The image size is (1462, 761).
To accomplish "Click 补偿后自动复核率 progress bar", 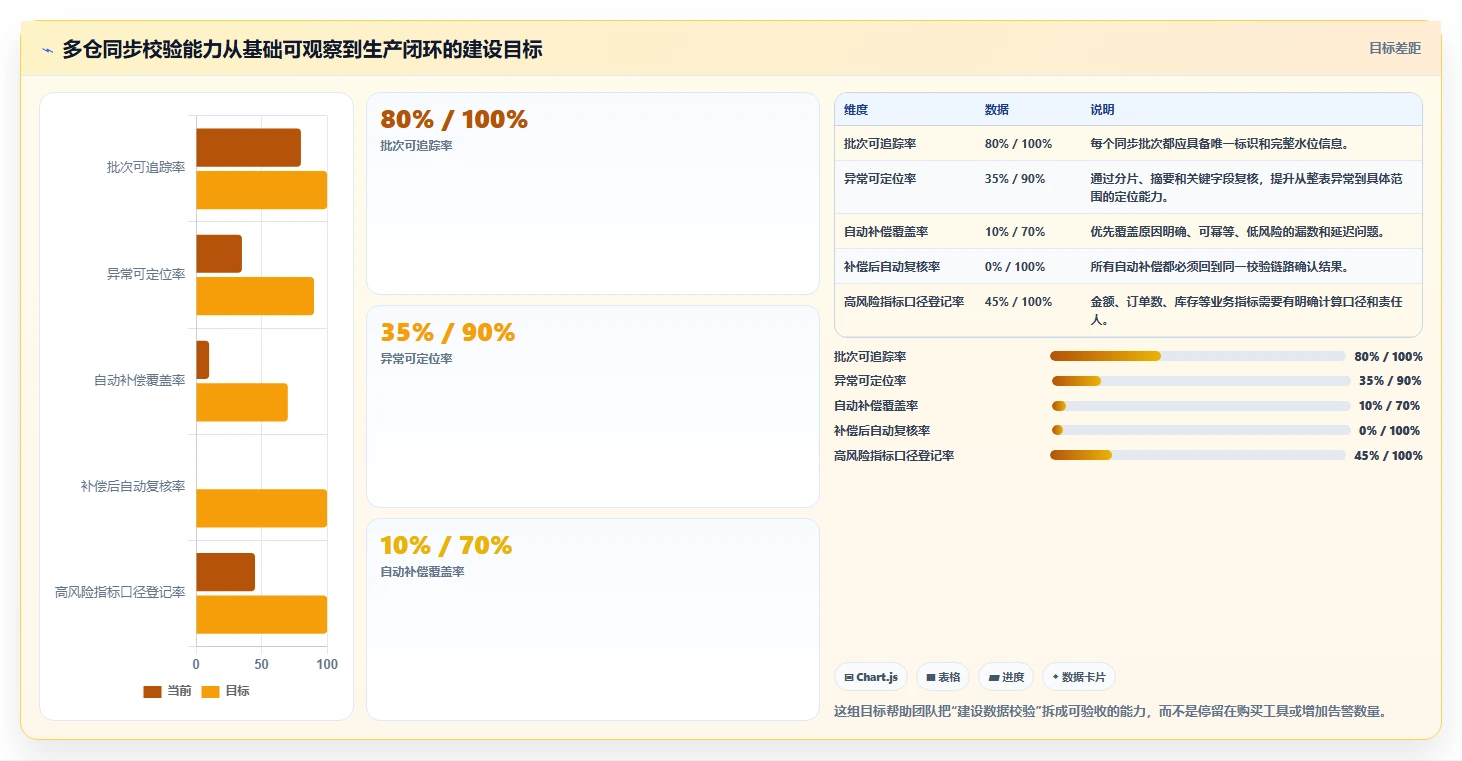I will point(1201,431).
